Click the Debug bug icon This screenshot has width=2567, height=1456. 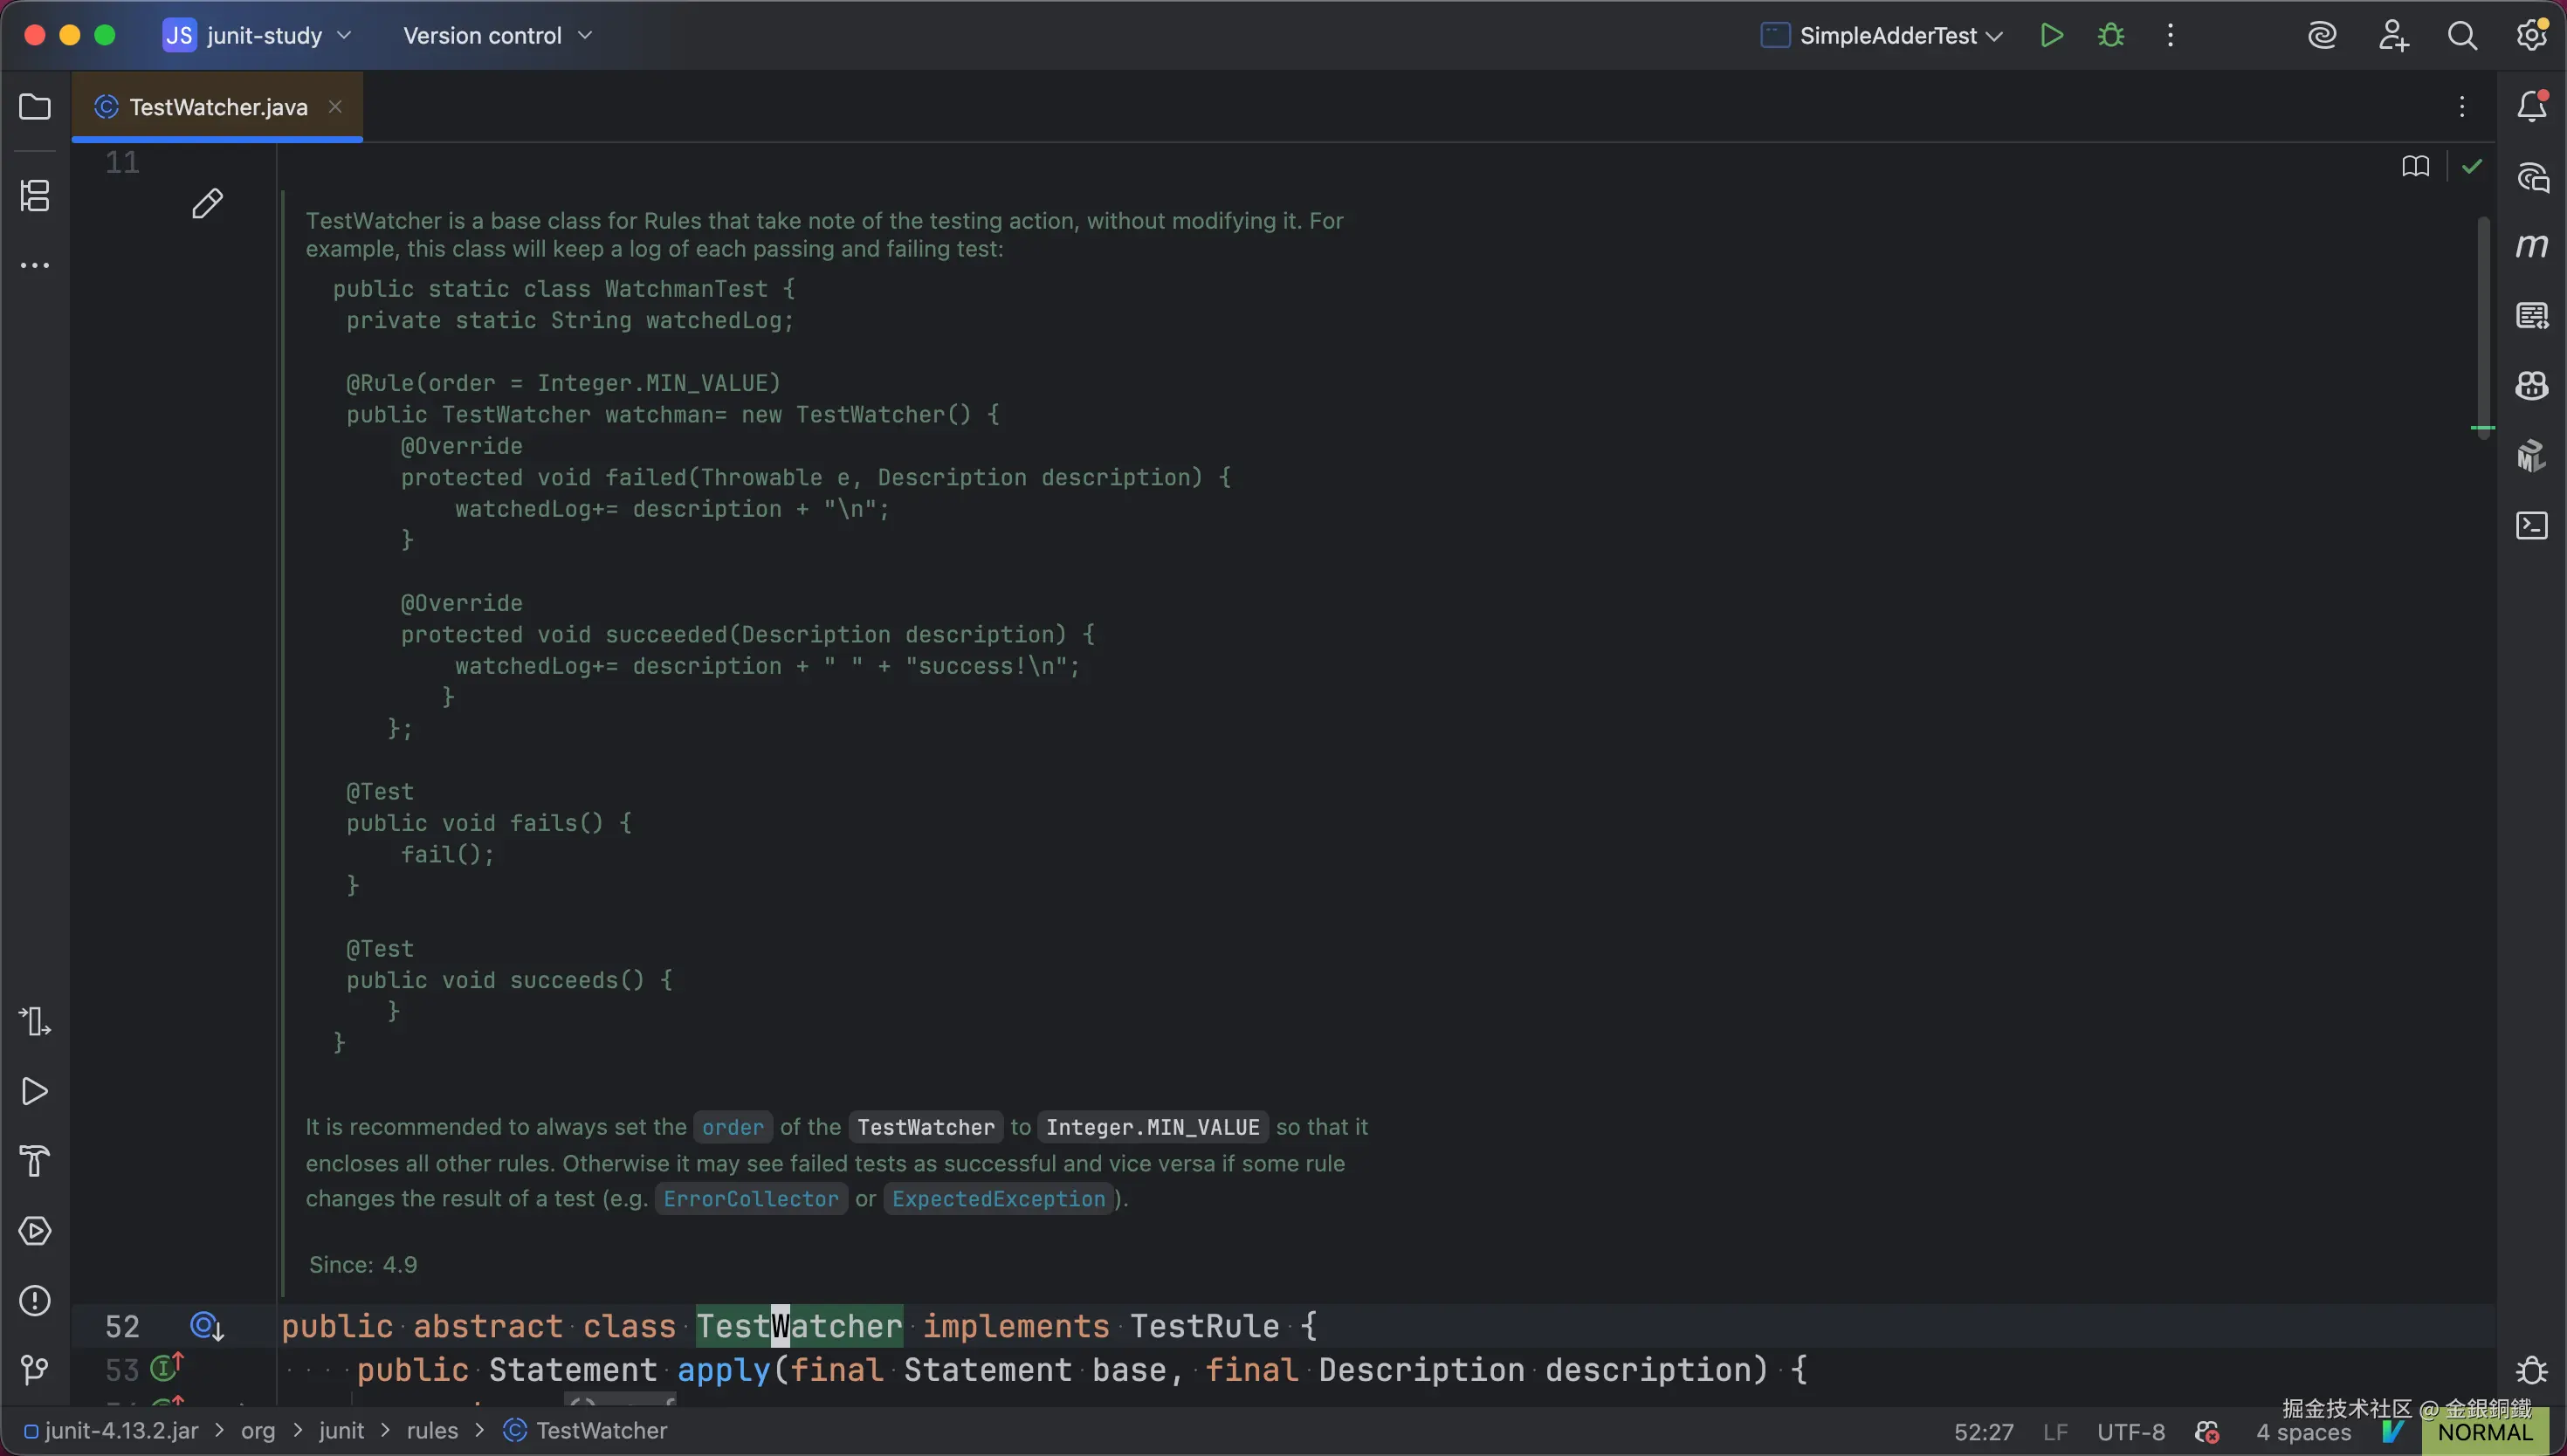point(2110,36)
